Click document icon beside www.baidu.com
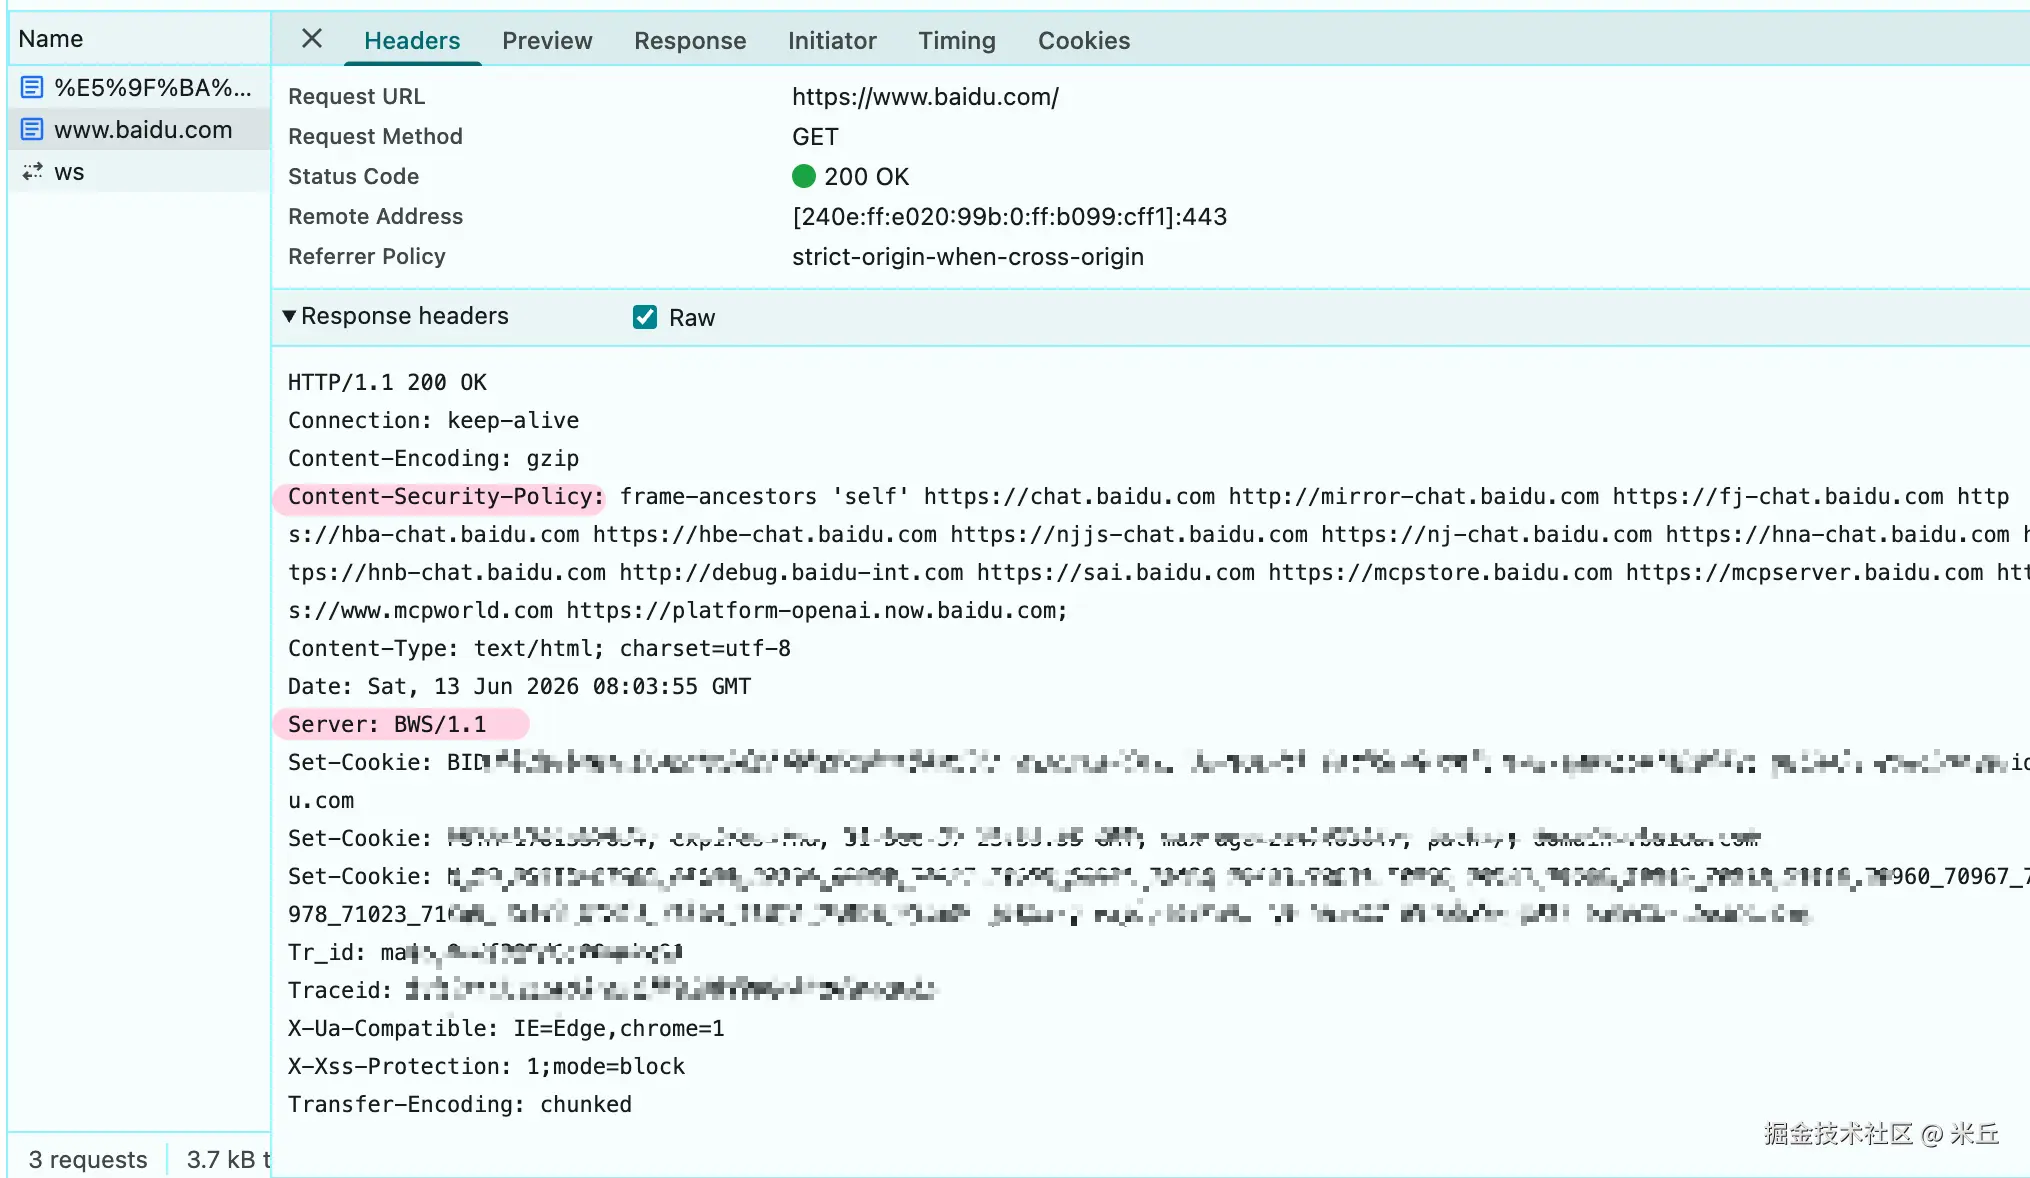Screen dimensions: 2030x1178 pyautogui.click(x=32, y=130)
